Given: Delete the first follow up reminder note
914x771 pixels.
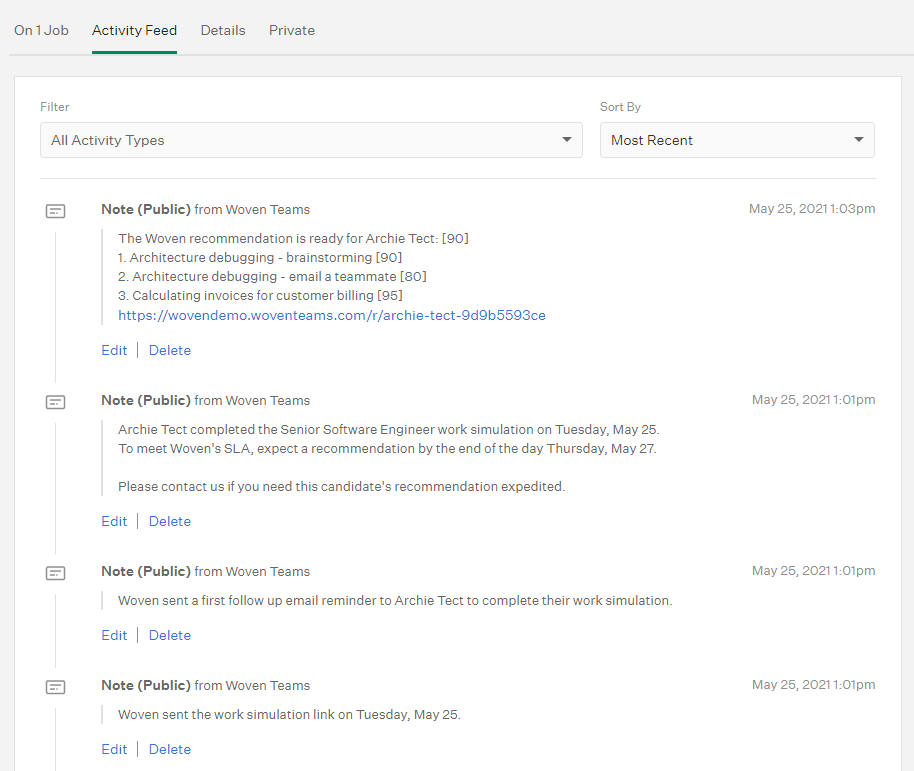Looking at the screenshot, I should coord(170,635).
